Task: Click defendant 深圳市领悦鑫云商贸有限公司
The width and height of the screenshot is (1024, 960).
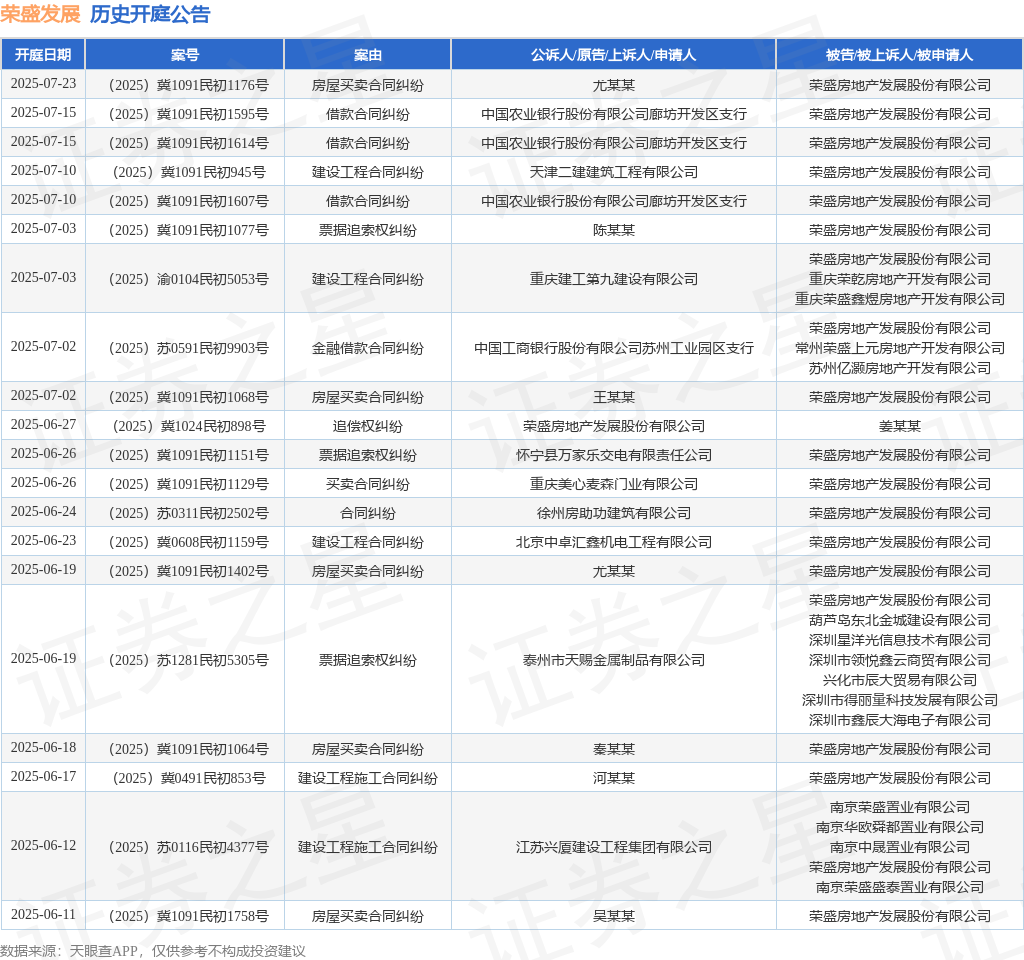Action: pos(899,660)
